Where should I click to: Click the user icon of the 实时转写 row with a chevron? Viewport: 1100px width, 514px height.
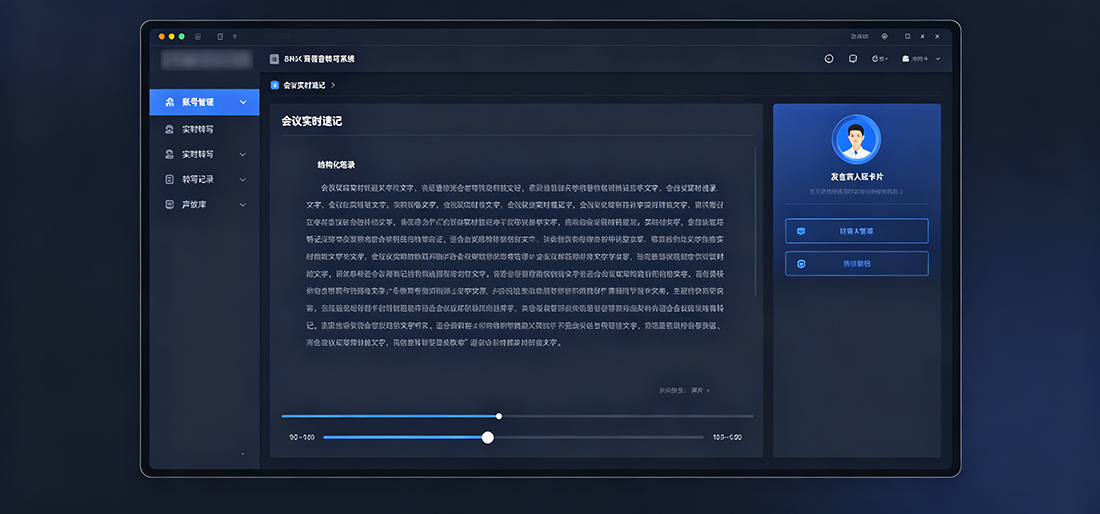point(169,154)
